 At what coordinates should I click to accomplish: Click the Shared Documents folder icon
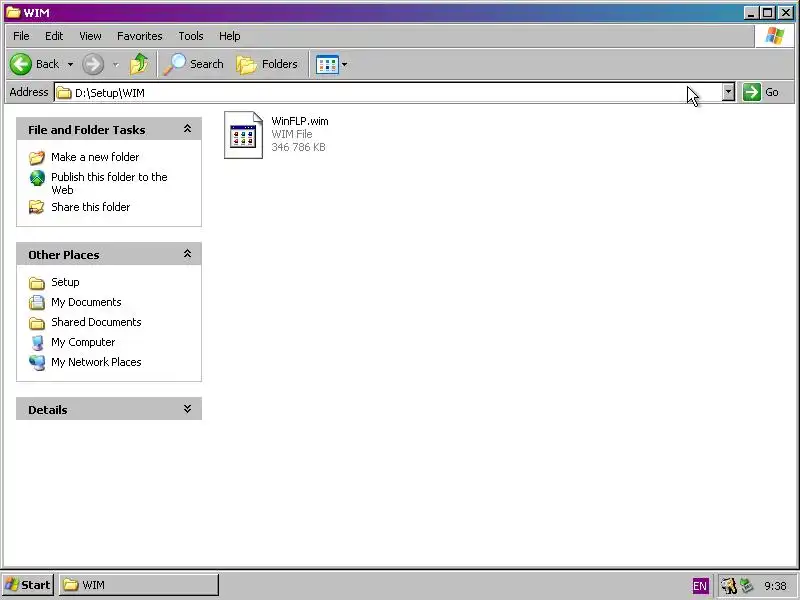point(37,322)
